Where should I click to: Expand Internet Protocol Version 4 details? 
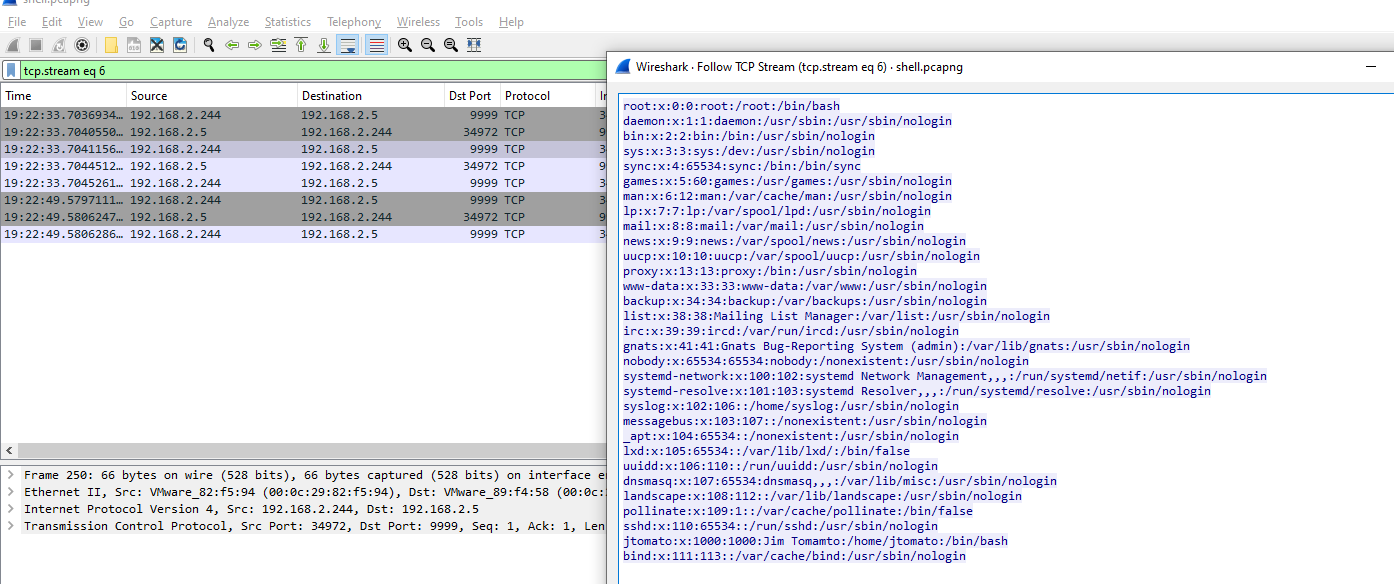click(10, 509)
